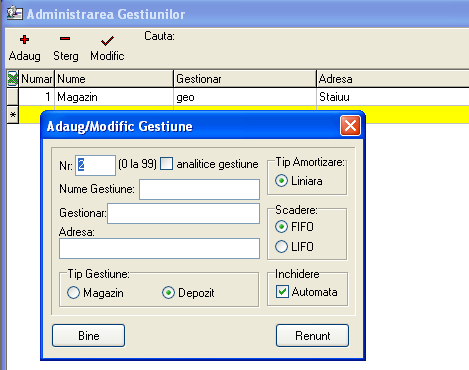The width and height of the screenshot is (469, 370).
Task: Select the Staiuu address cell
Action: click(x=393, y=97)
